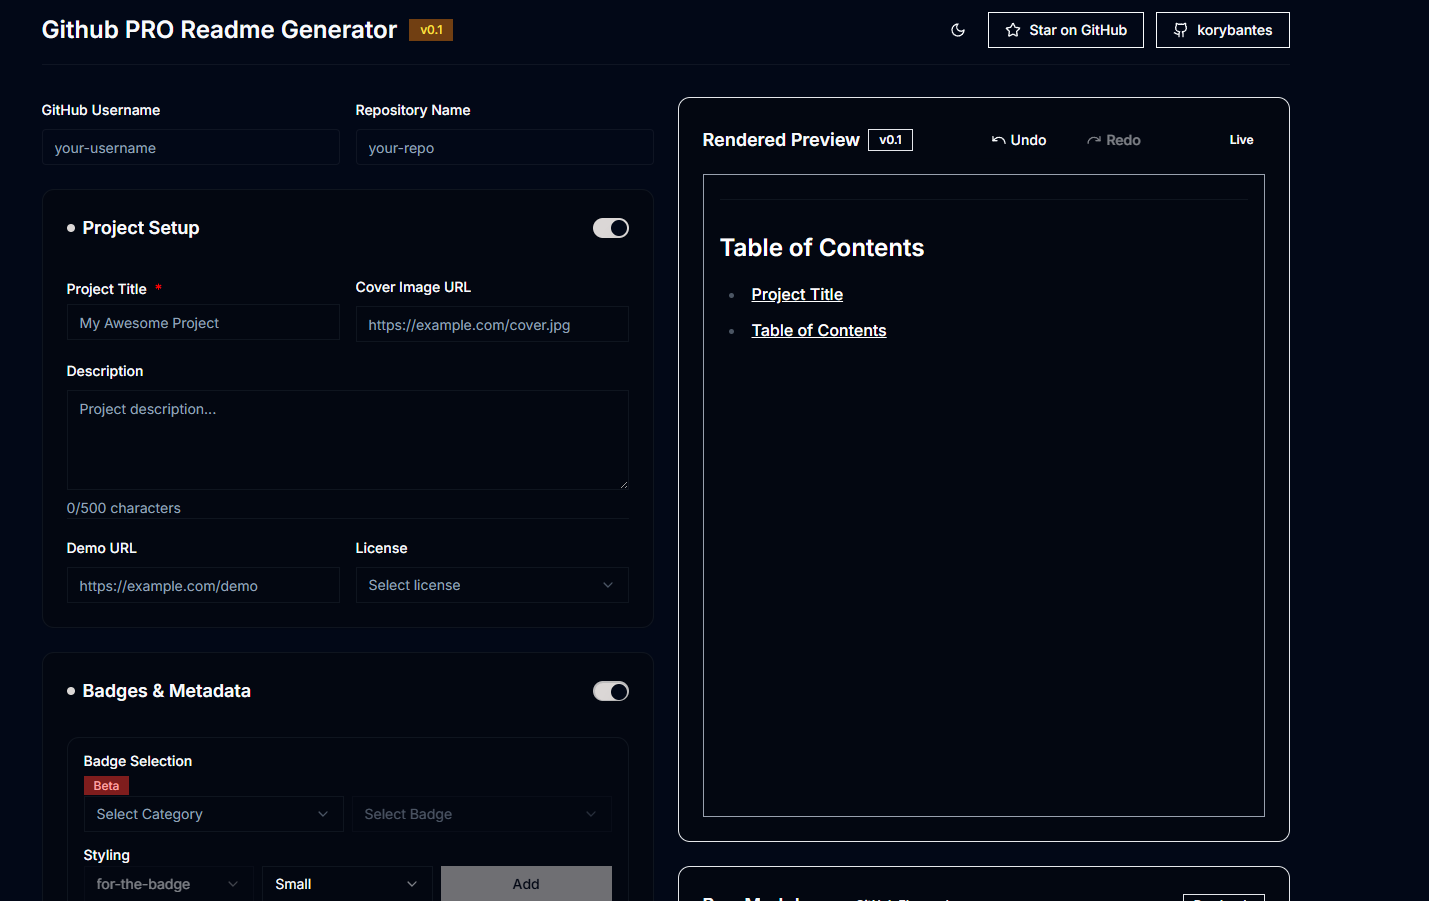
Task: Open the Select license dropdown
Action: (492, 585)
